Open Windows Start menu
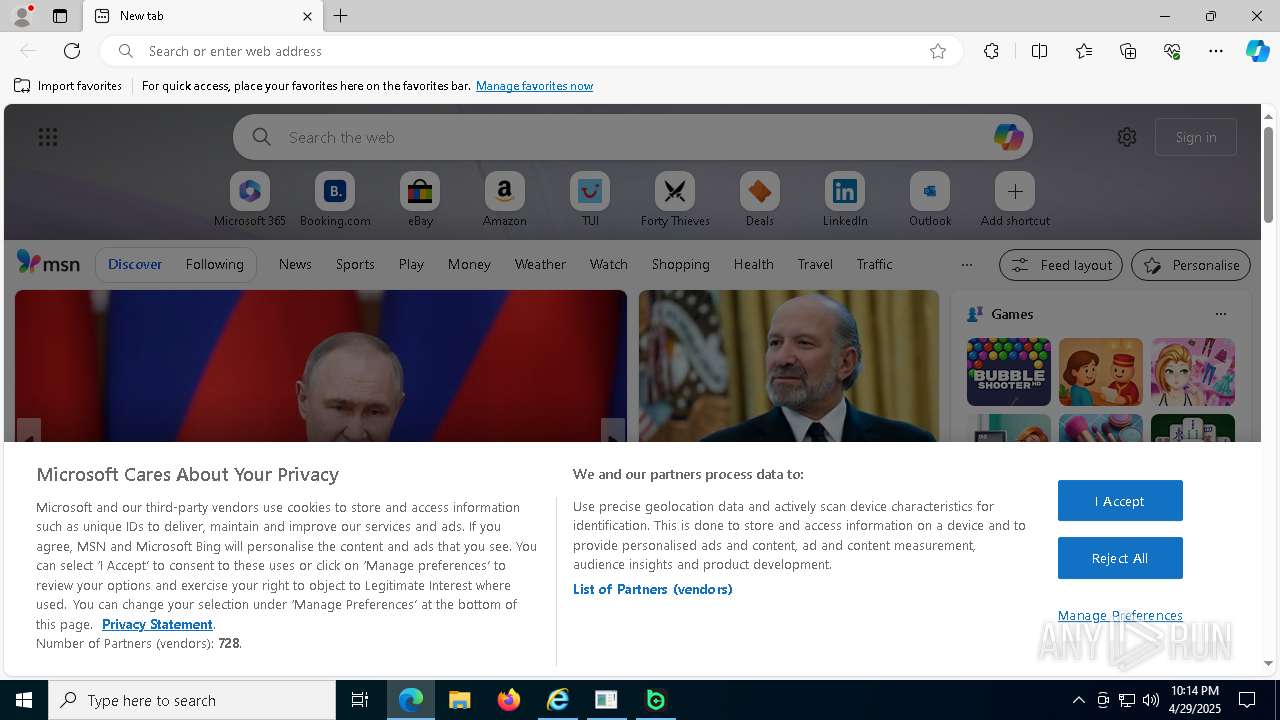 pyautogui.click(x=24, y=700)
